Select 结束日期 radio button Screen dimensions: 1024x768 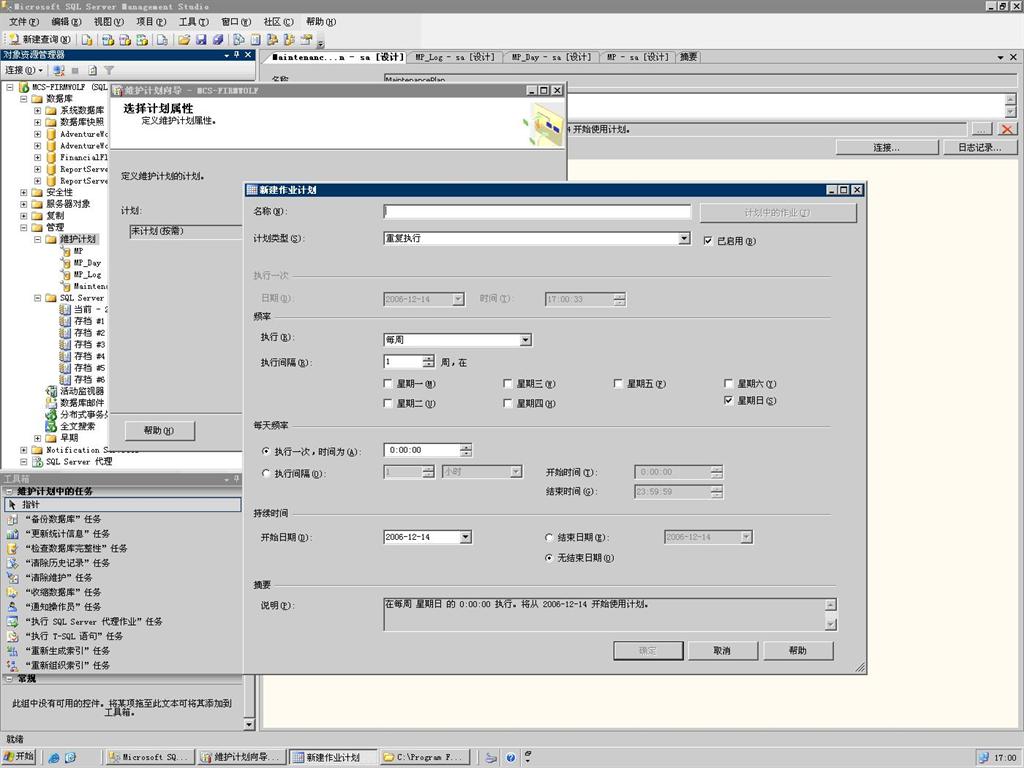click(549, 537)
